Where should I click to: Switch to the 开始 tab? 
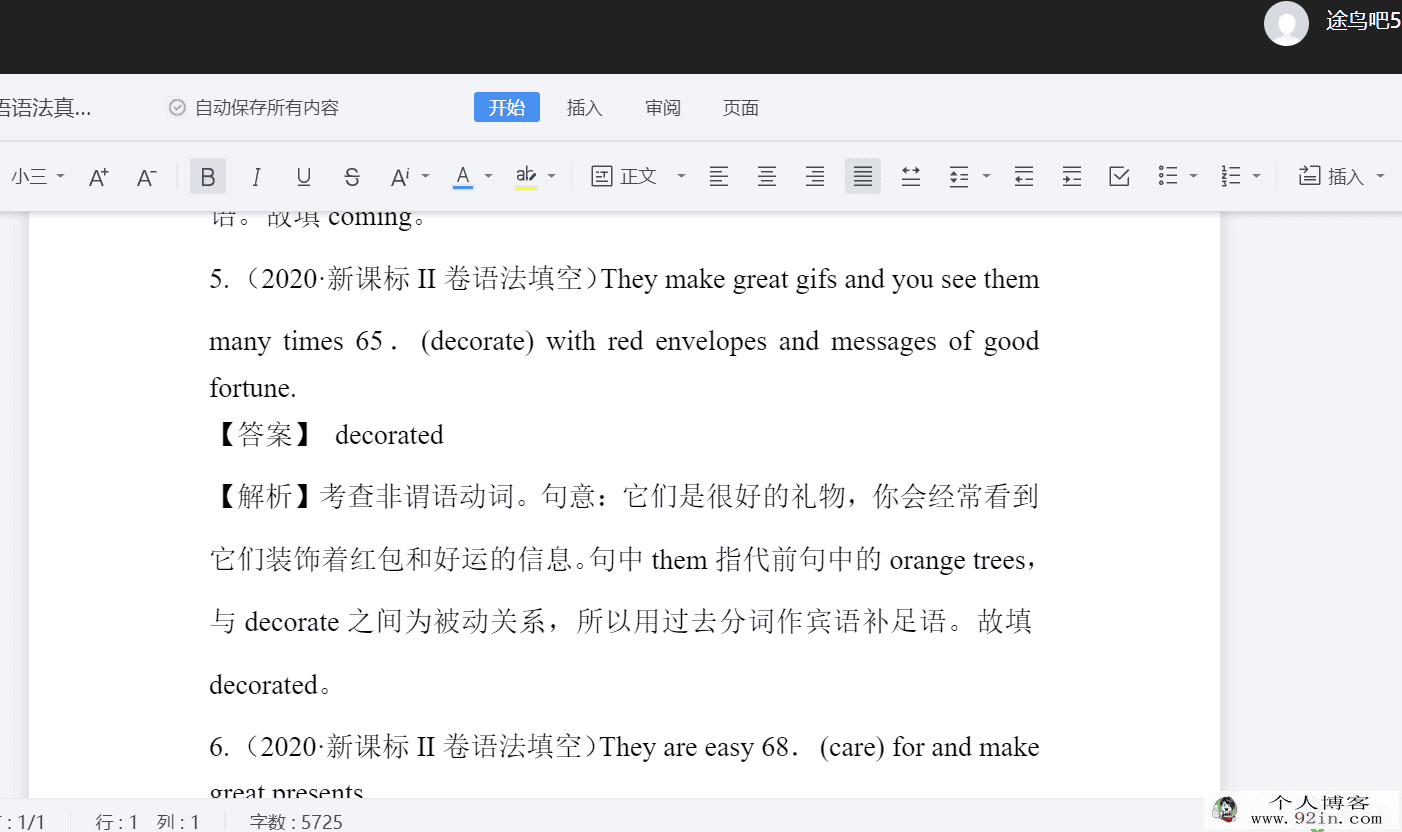[507, 107]
